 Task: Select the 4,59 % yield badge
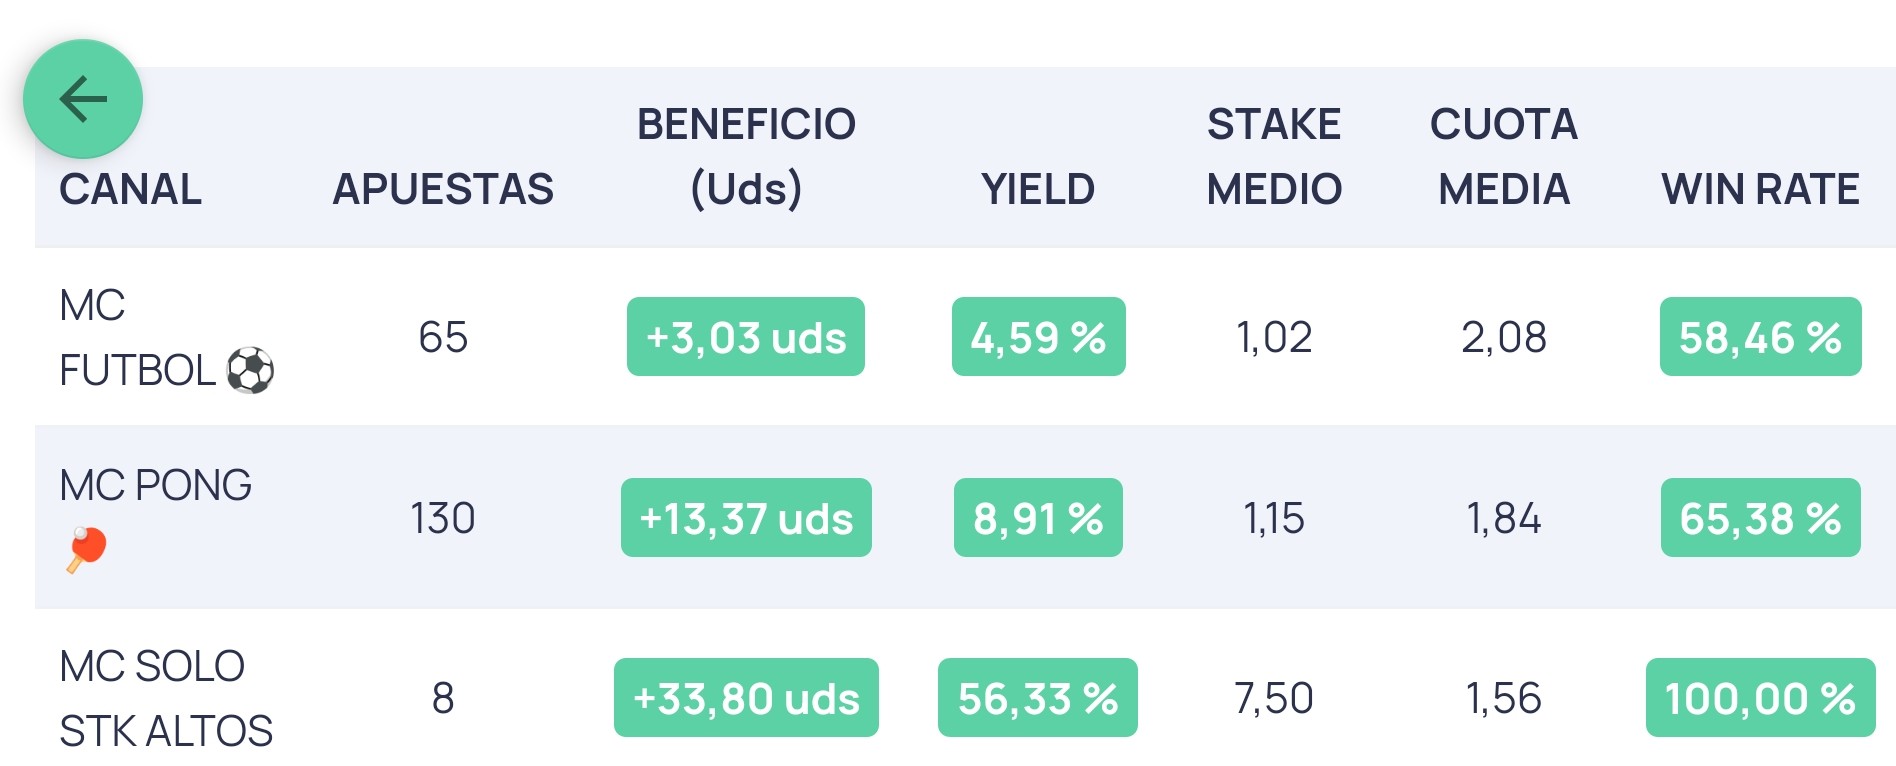point(1038,337)
